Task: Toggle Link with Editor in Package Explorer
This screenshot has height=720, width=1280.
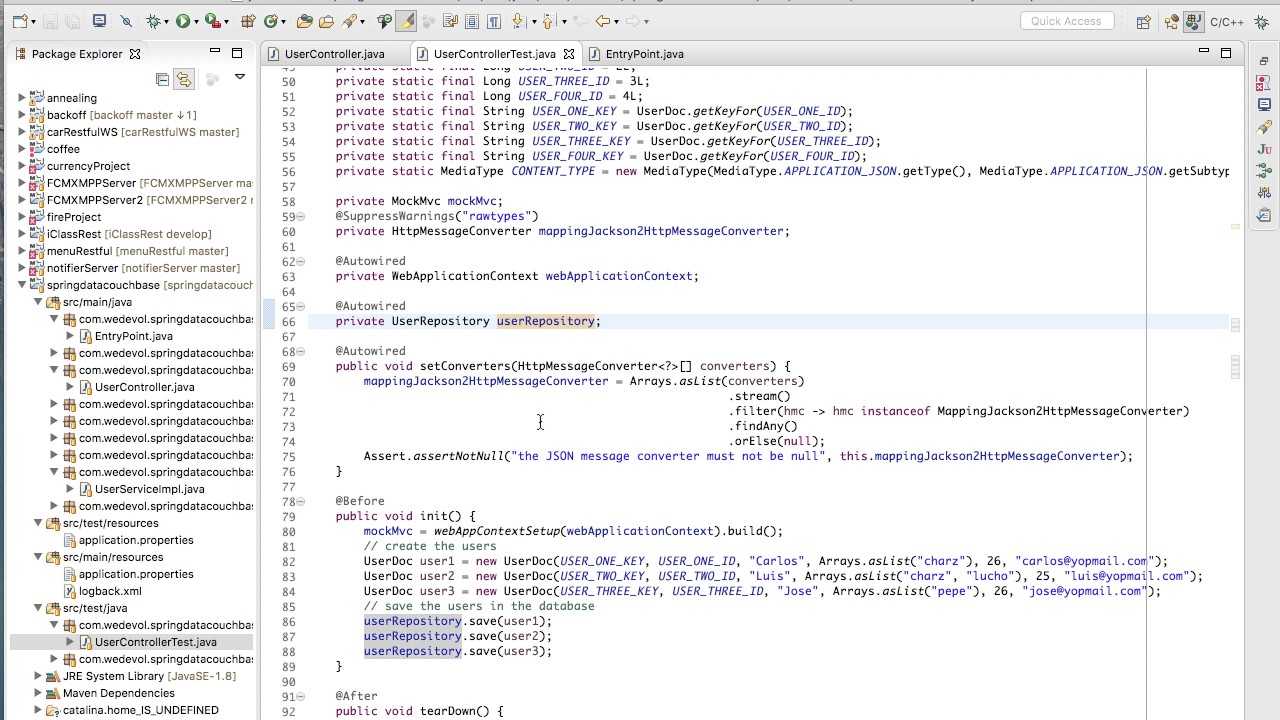Action: tap(184, 78)
